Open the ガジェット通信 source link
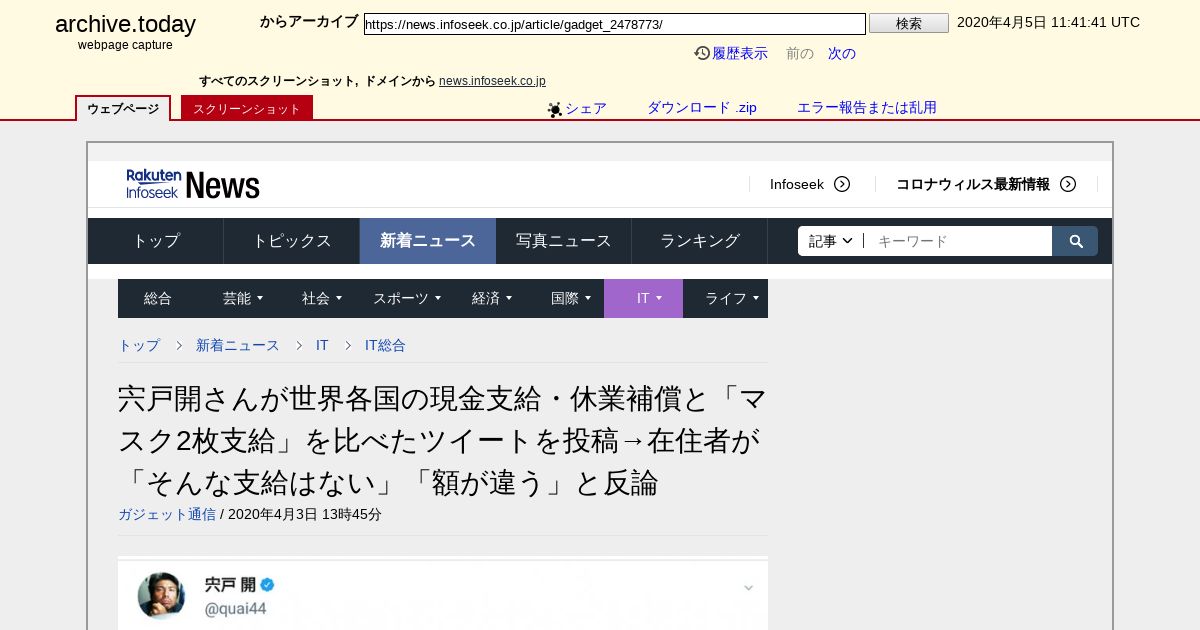Image resolution: width=1200 pixels, height=630 pixels. 167,514
